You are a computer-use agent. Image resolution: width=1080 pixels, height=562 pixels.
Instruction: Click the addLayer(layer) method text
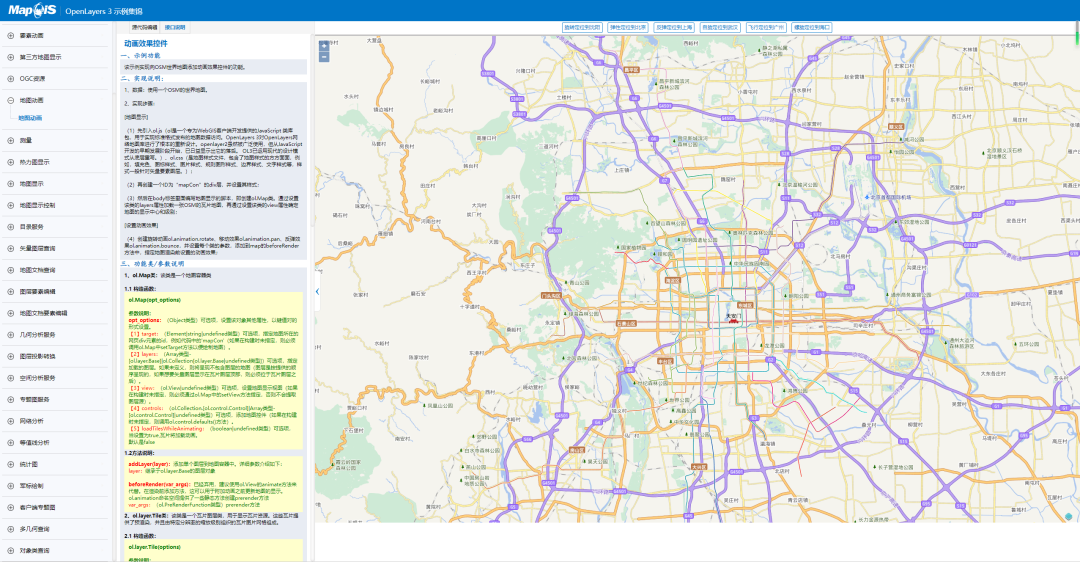pyautogui.click(x=149, y=464)
